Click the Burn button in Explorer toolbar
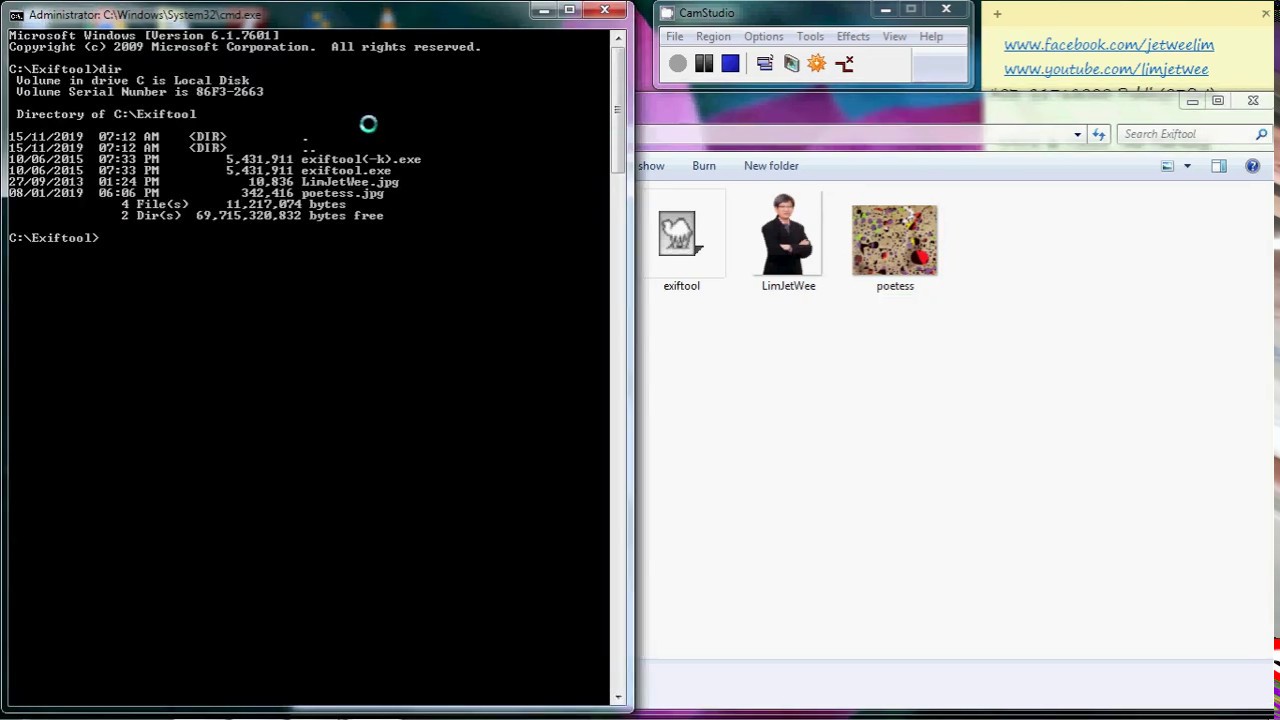 click(704, 166)
